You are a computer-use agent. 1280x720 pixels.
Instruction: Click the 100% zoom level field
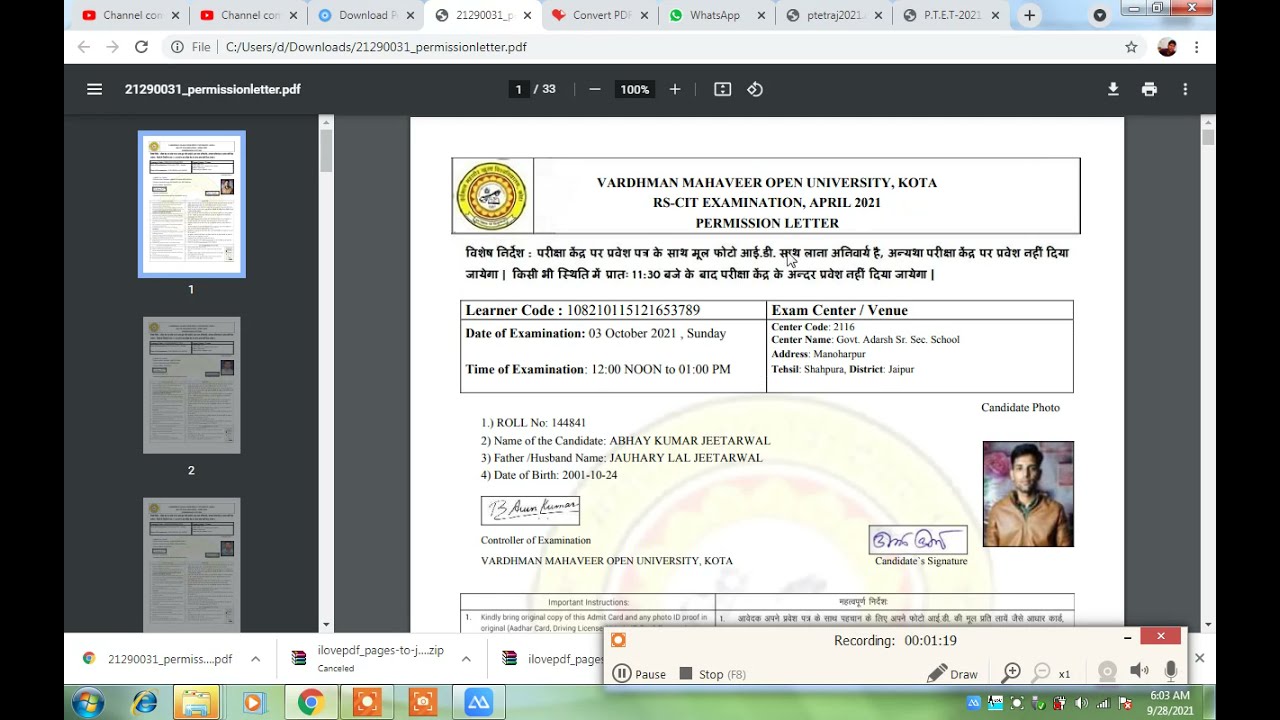634,89
